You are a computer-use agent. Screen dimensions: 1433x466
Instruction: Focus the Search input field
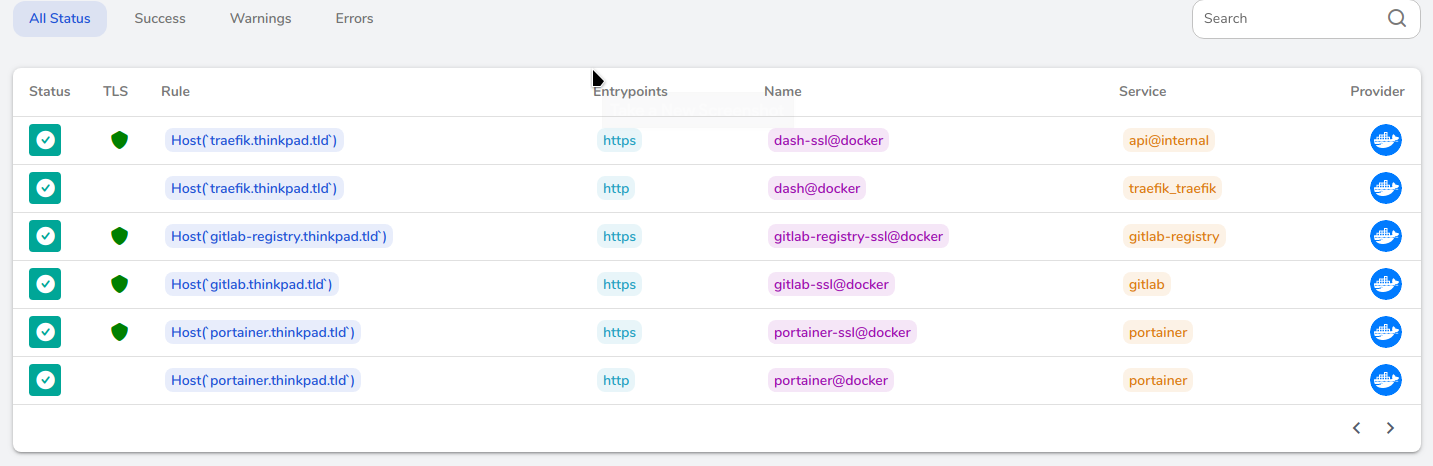pyautogui.click(x=1290, y=18)
